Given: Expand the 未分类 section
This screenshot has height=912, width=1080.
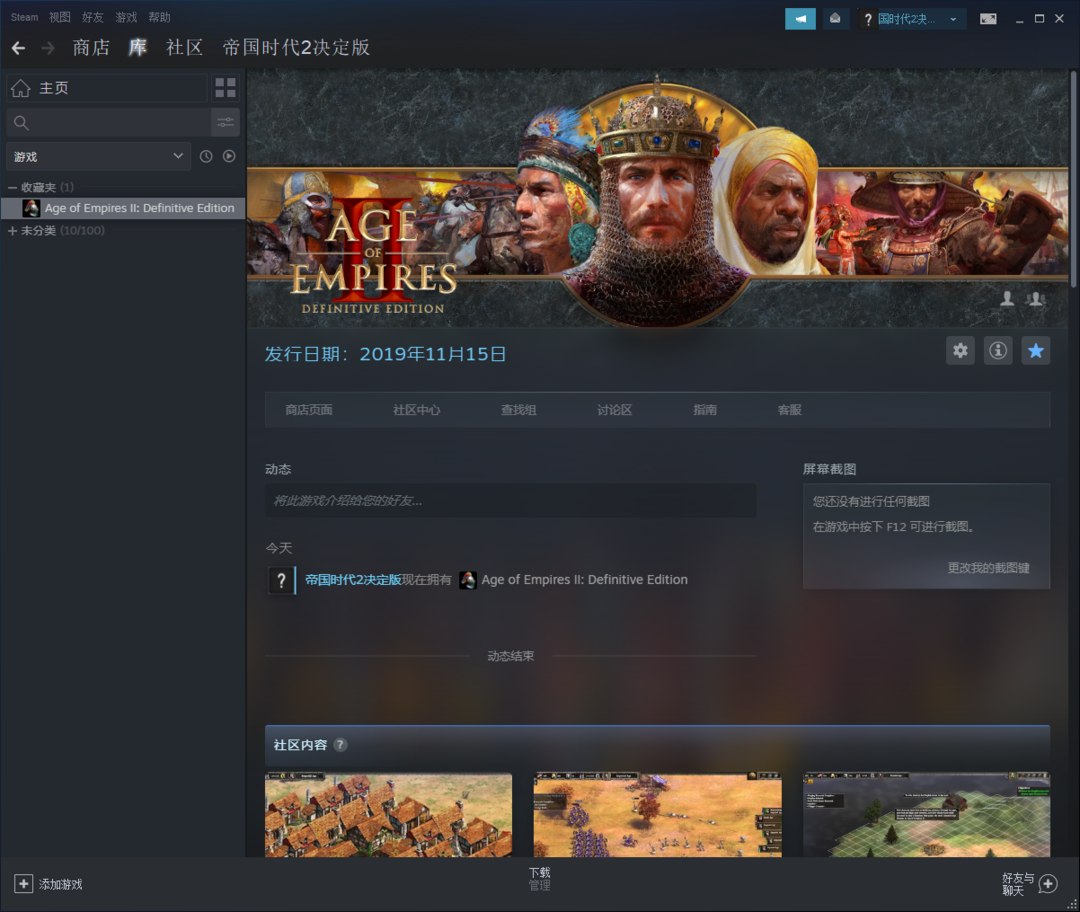Looking at the screenshot, I should pyautogui.click(x=12, y=231).
